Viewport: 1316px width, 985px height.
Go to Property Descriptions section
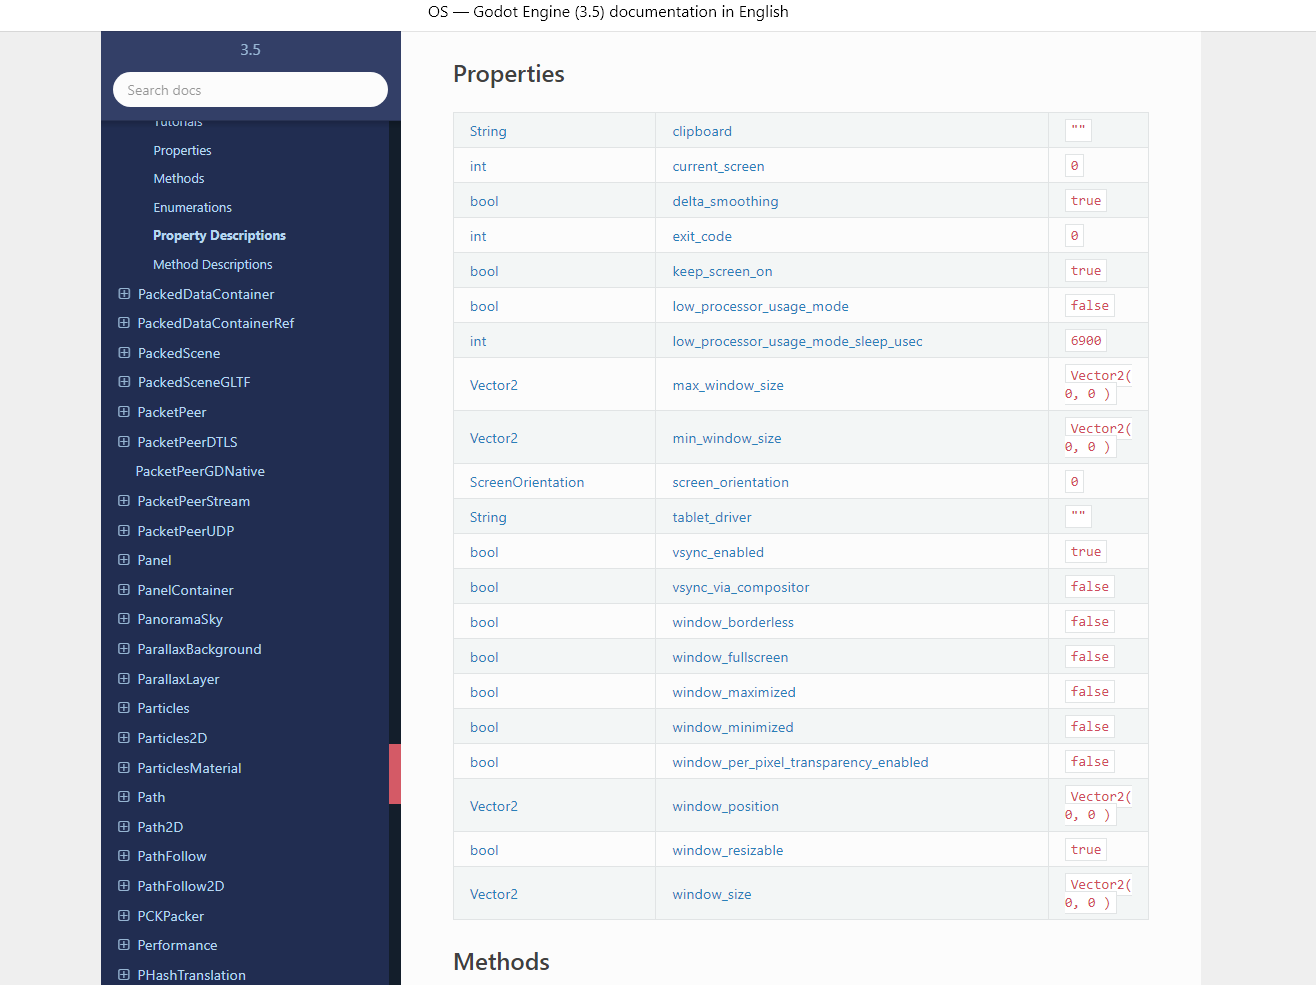[219, 236]
